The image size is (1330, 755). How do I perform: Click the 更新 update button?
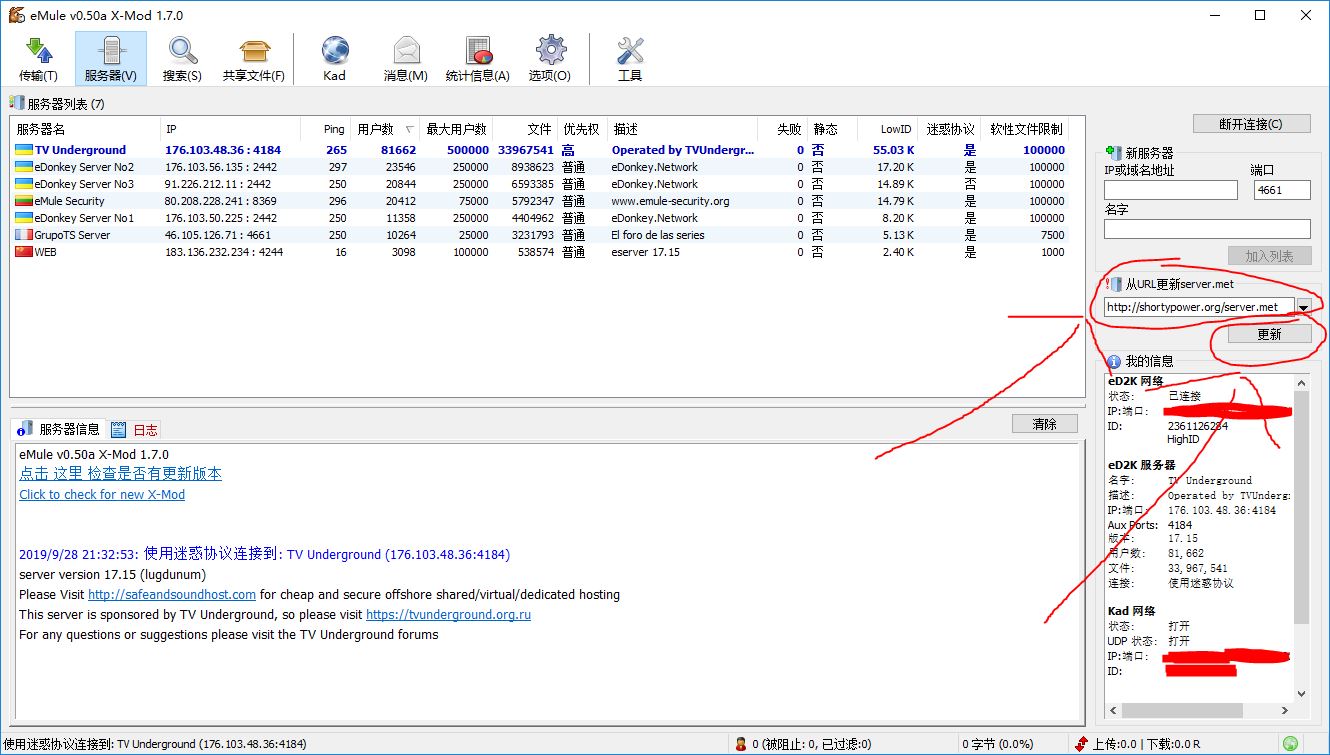1269,335
